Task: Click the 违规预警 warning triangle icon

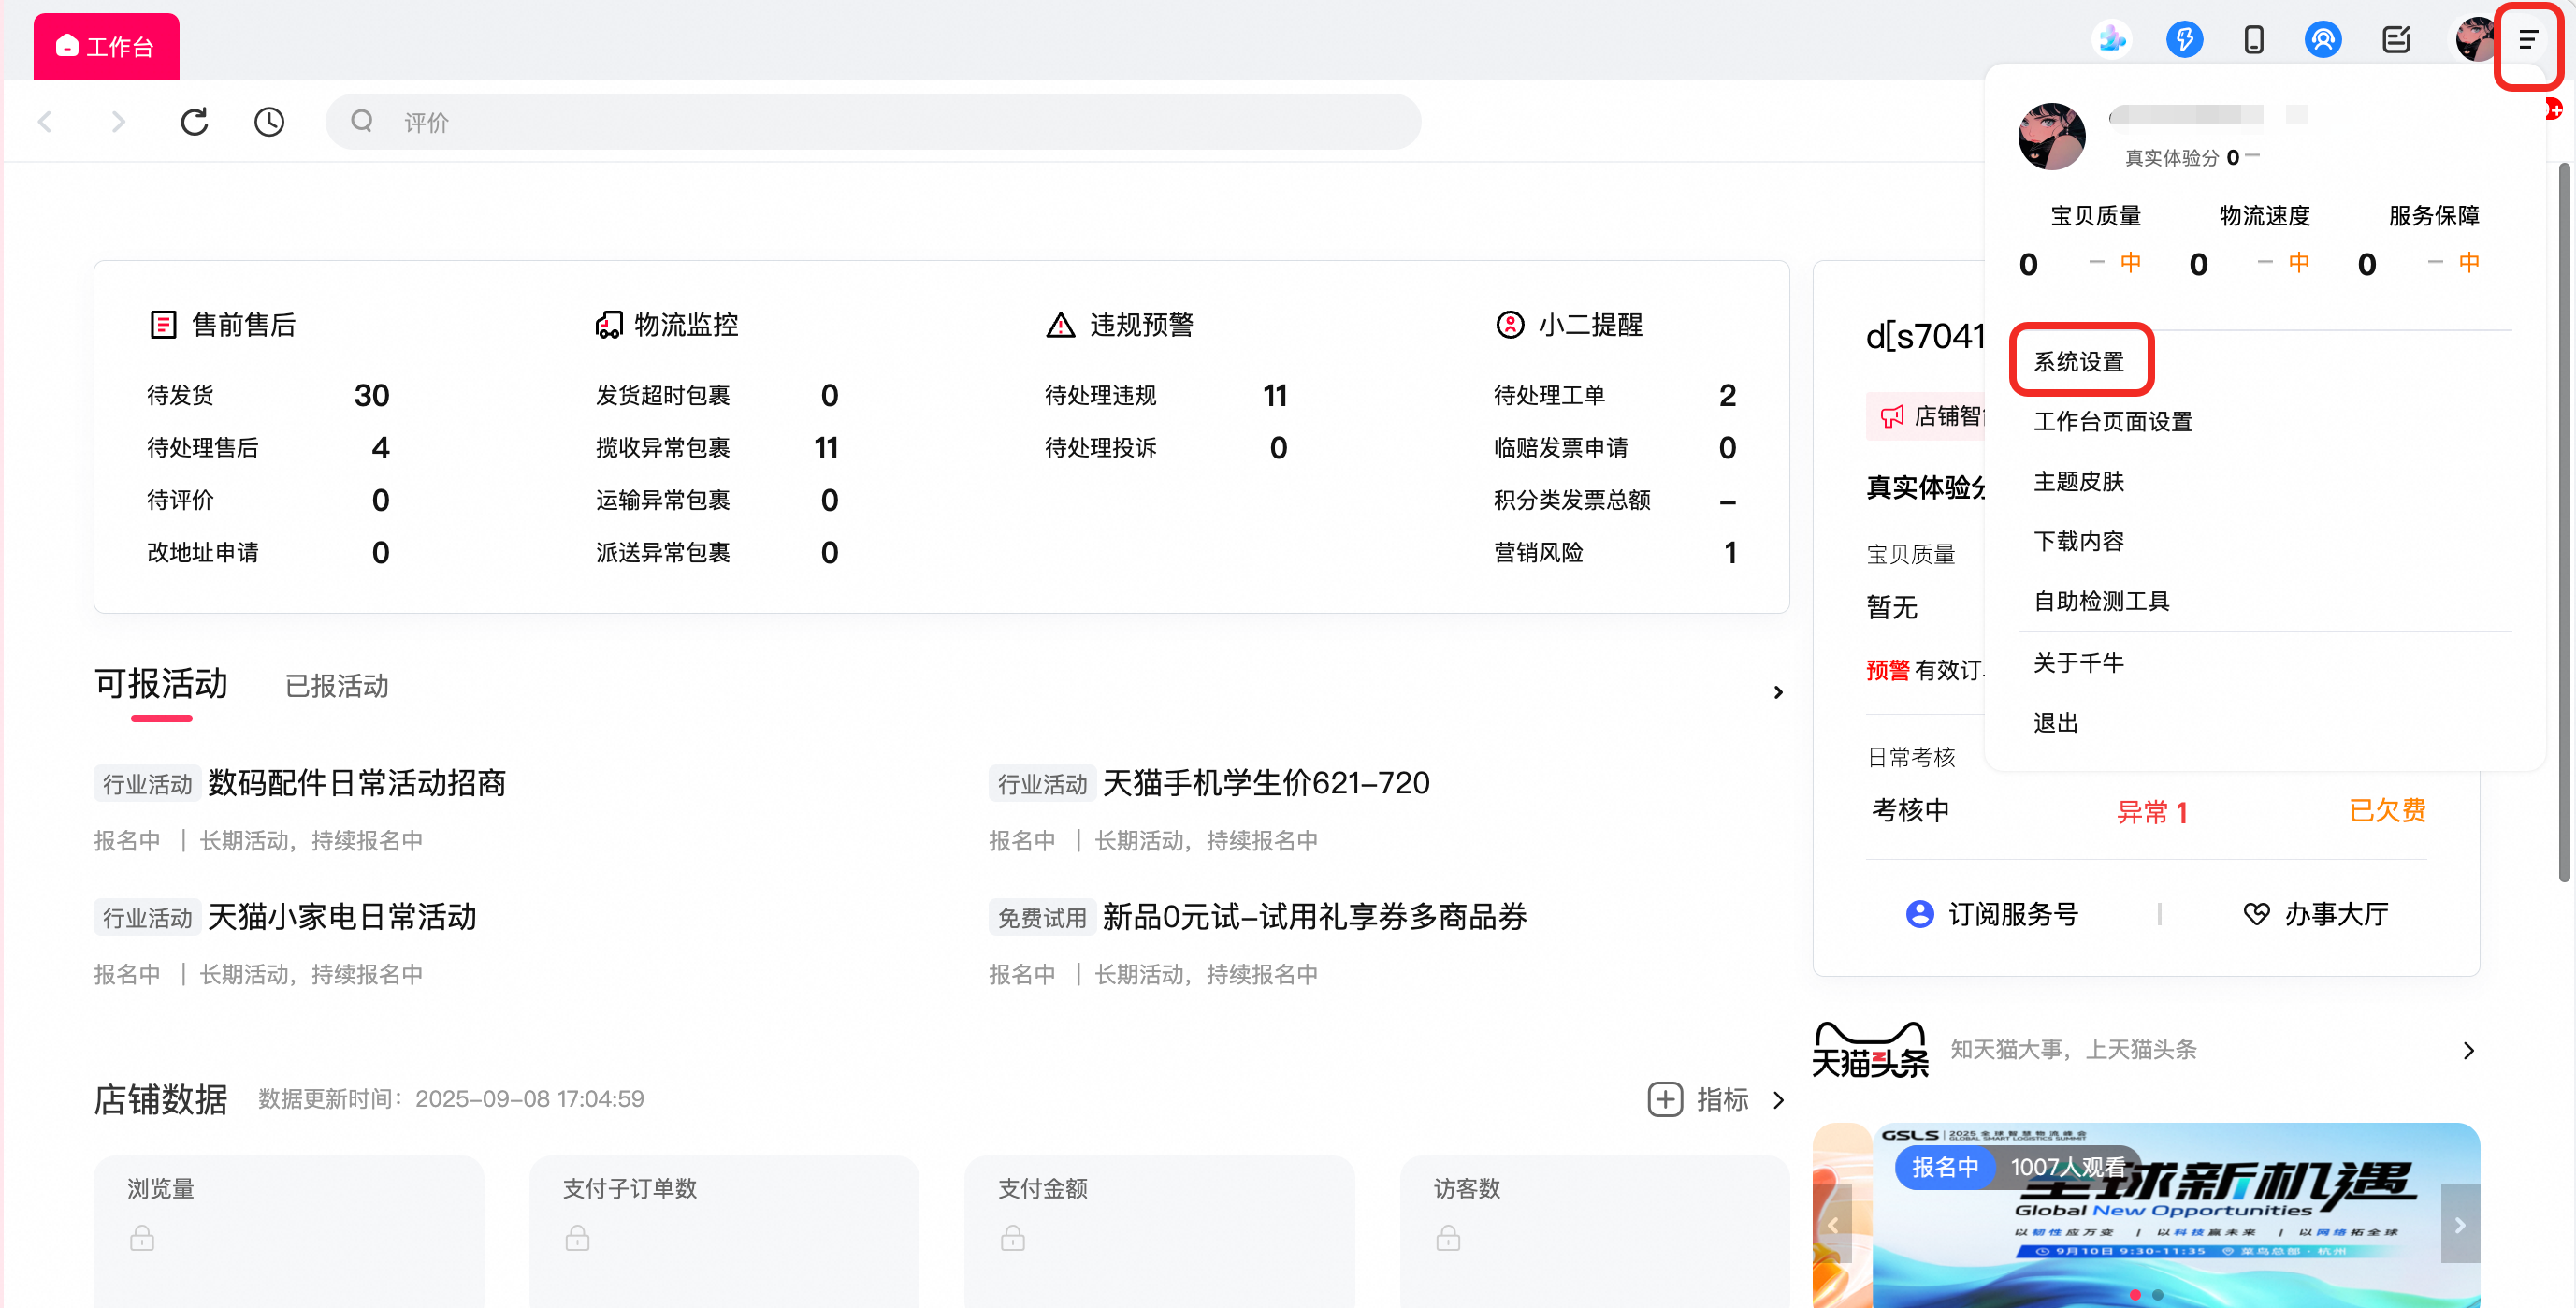Action: [1060, 325]
